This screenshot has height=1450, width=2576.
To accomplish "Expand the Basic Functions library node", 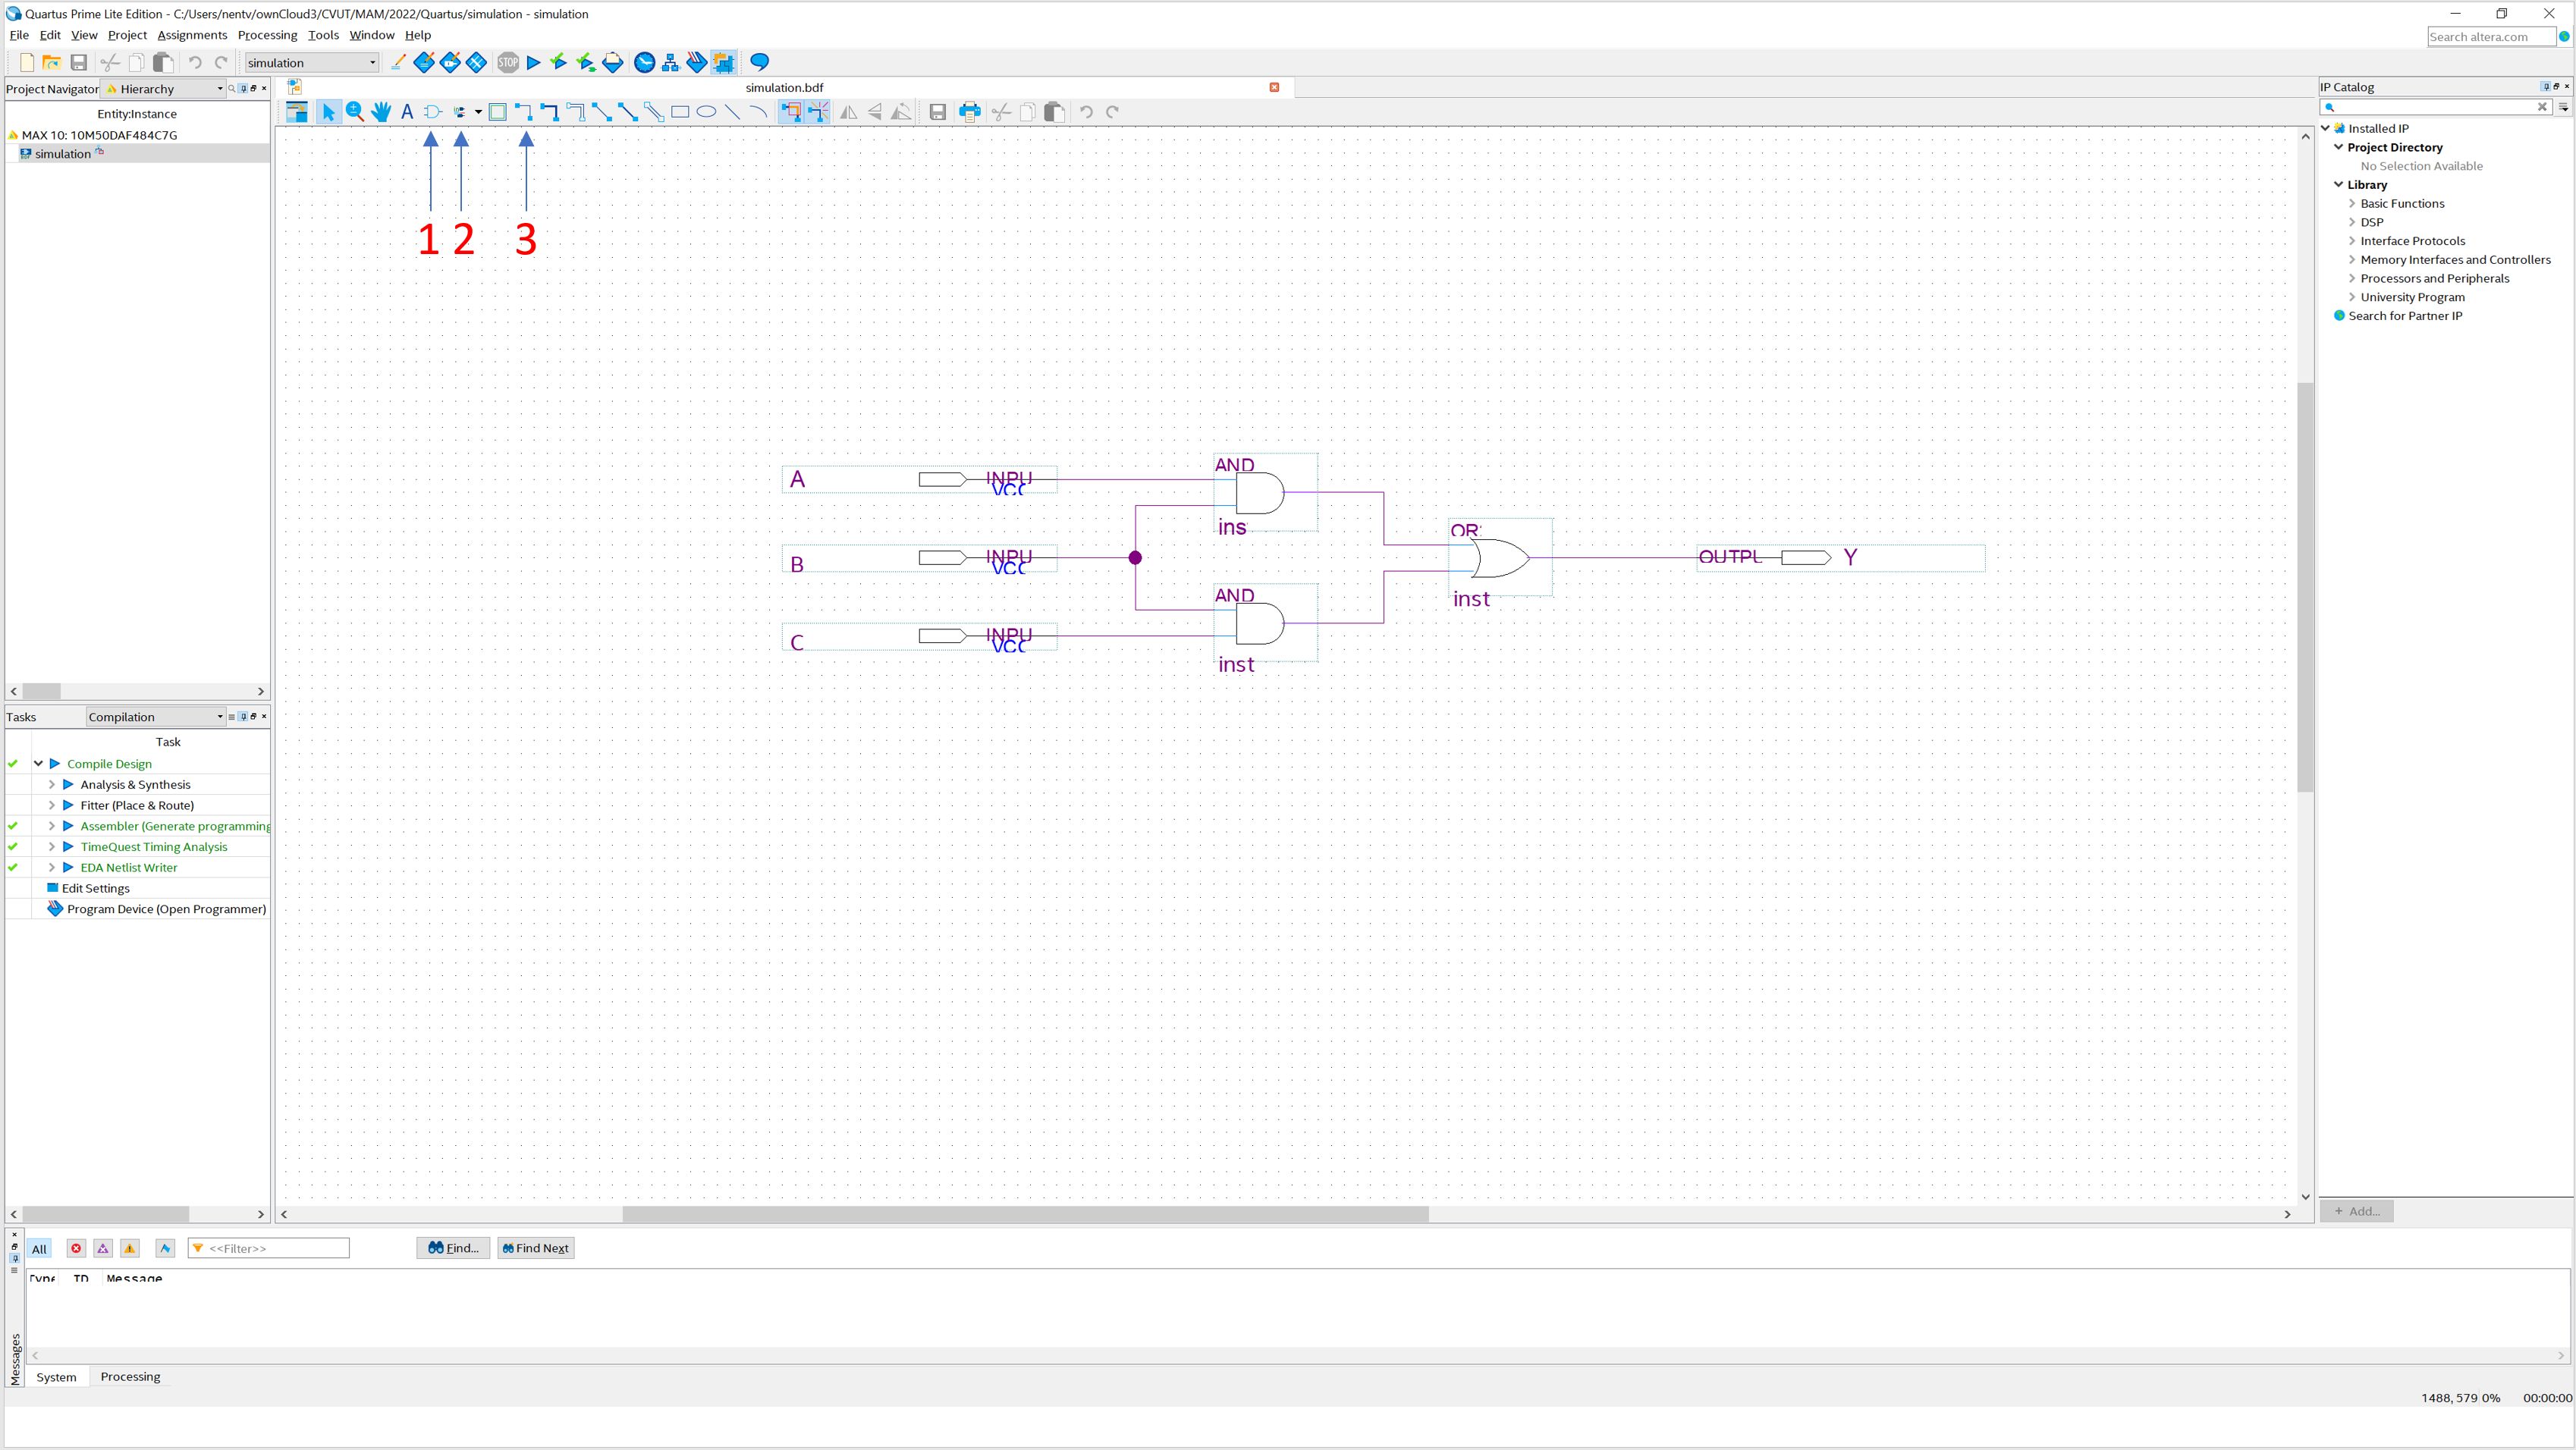I will coord(2352,204).
